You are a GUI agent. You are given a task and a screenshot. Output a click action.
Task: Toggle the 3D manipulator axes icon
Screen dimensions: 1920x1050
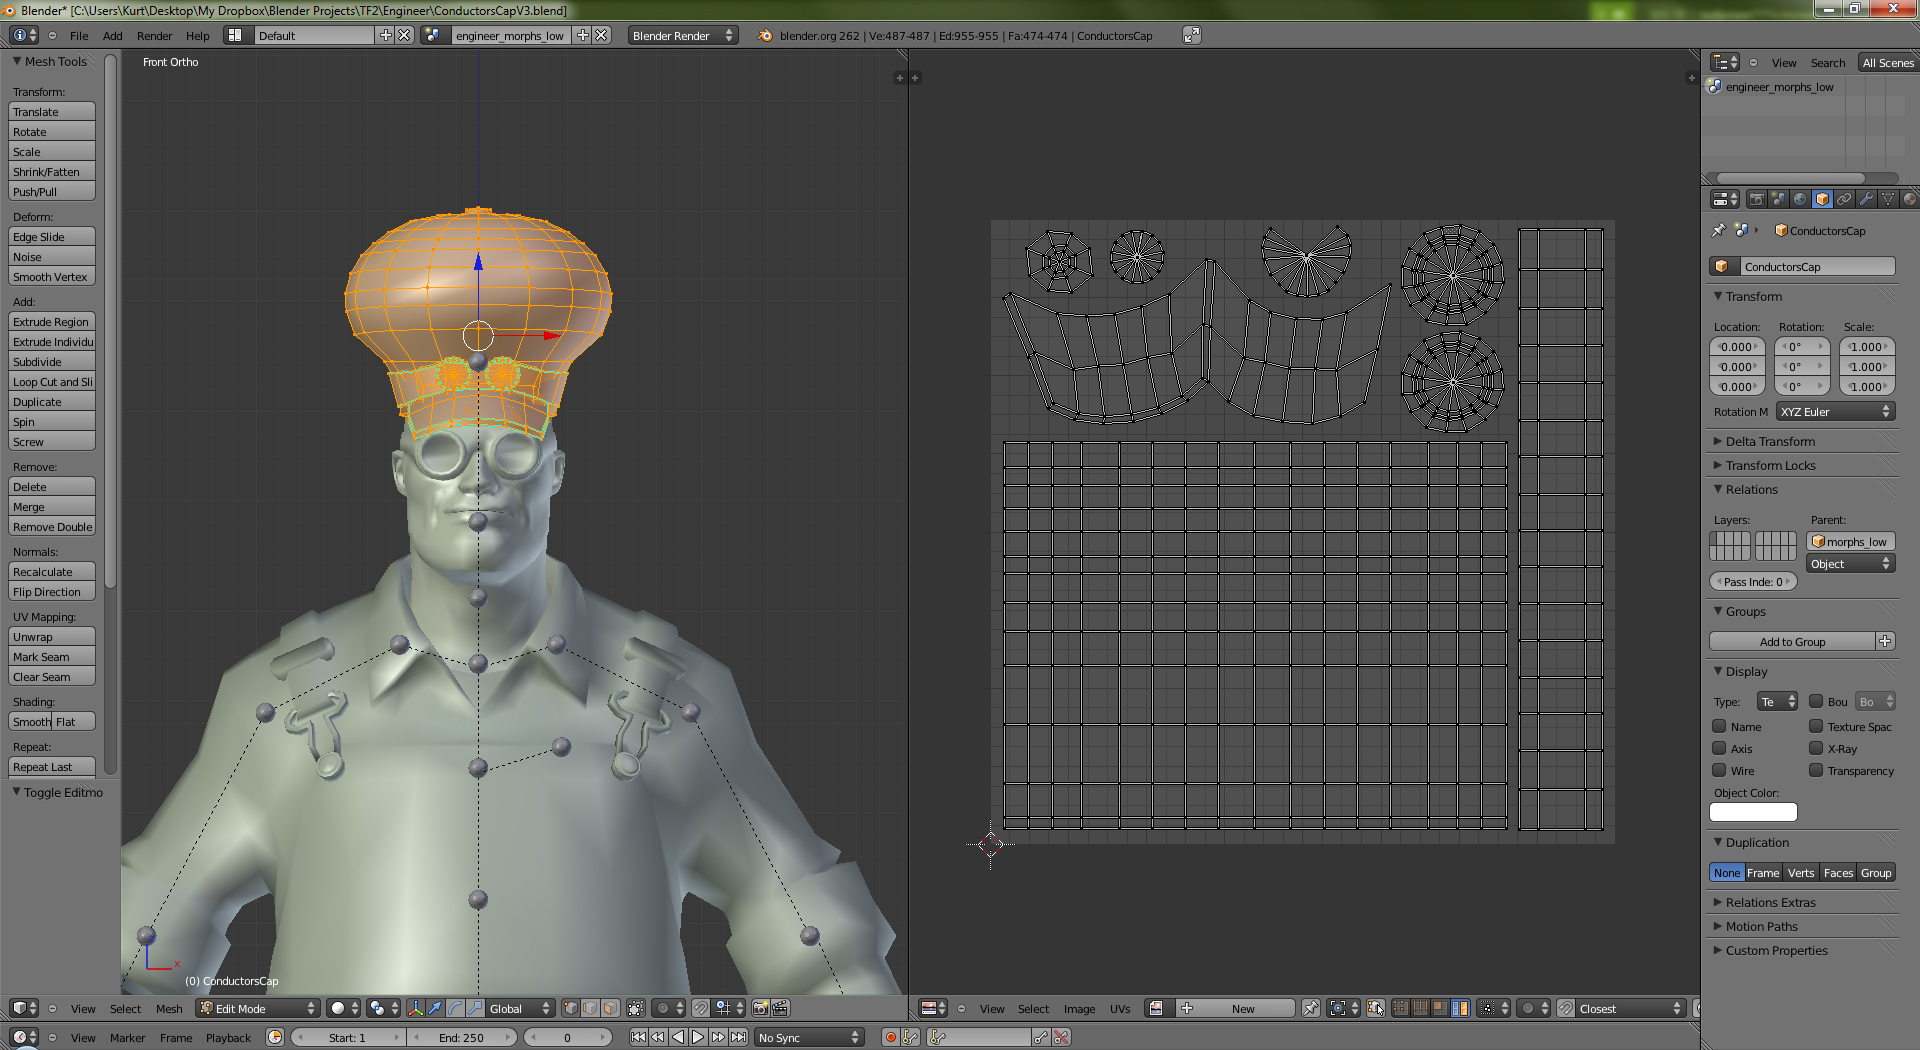pyautogui.click(x=415, y=1008)
